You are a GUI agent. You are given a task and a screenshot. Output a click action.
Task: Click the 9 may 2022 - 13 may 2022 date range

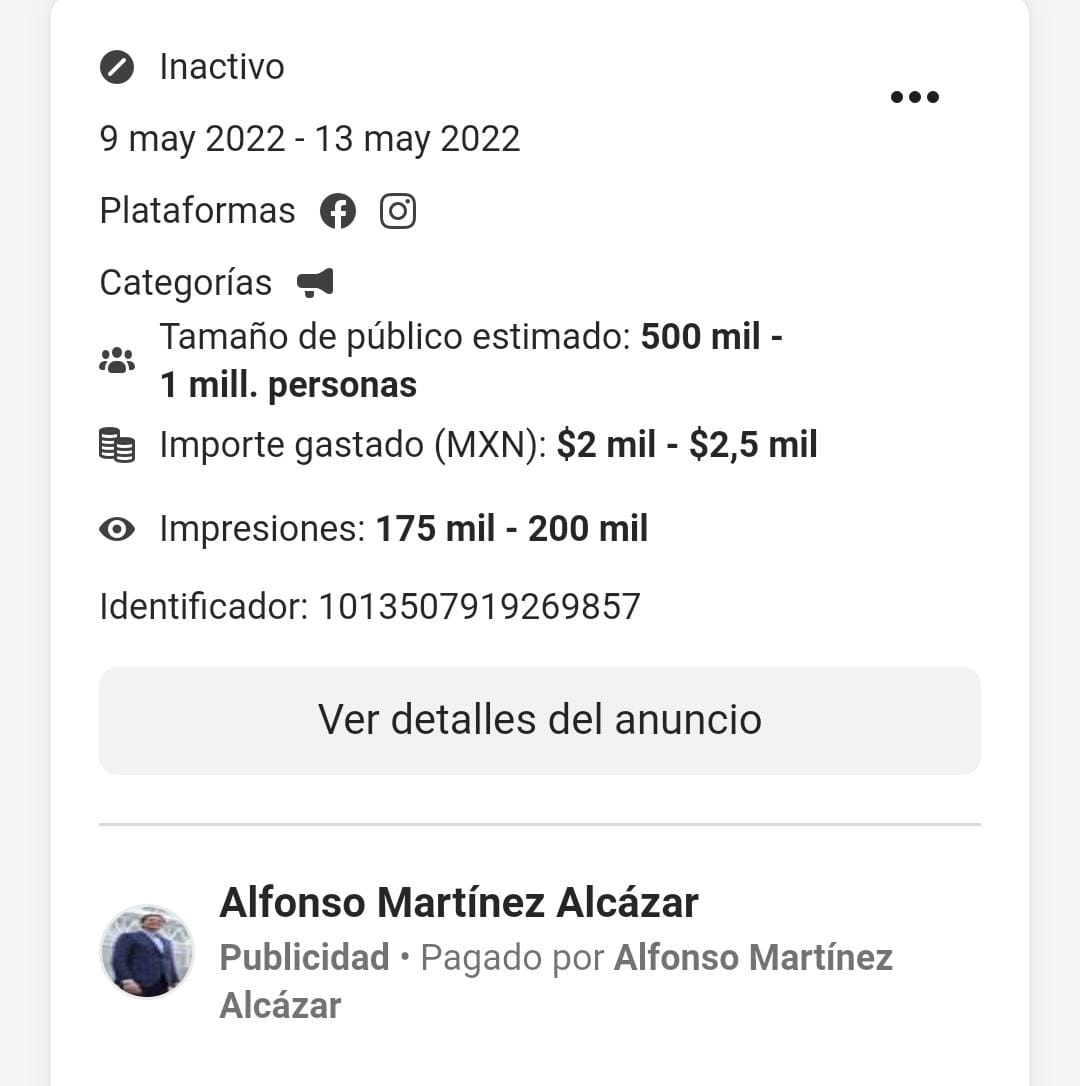click(x=310, y=139)
